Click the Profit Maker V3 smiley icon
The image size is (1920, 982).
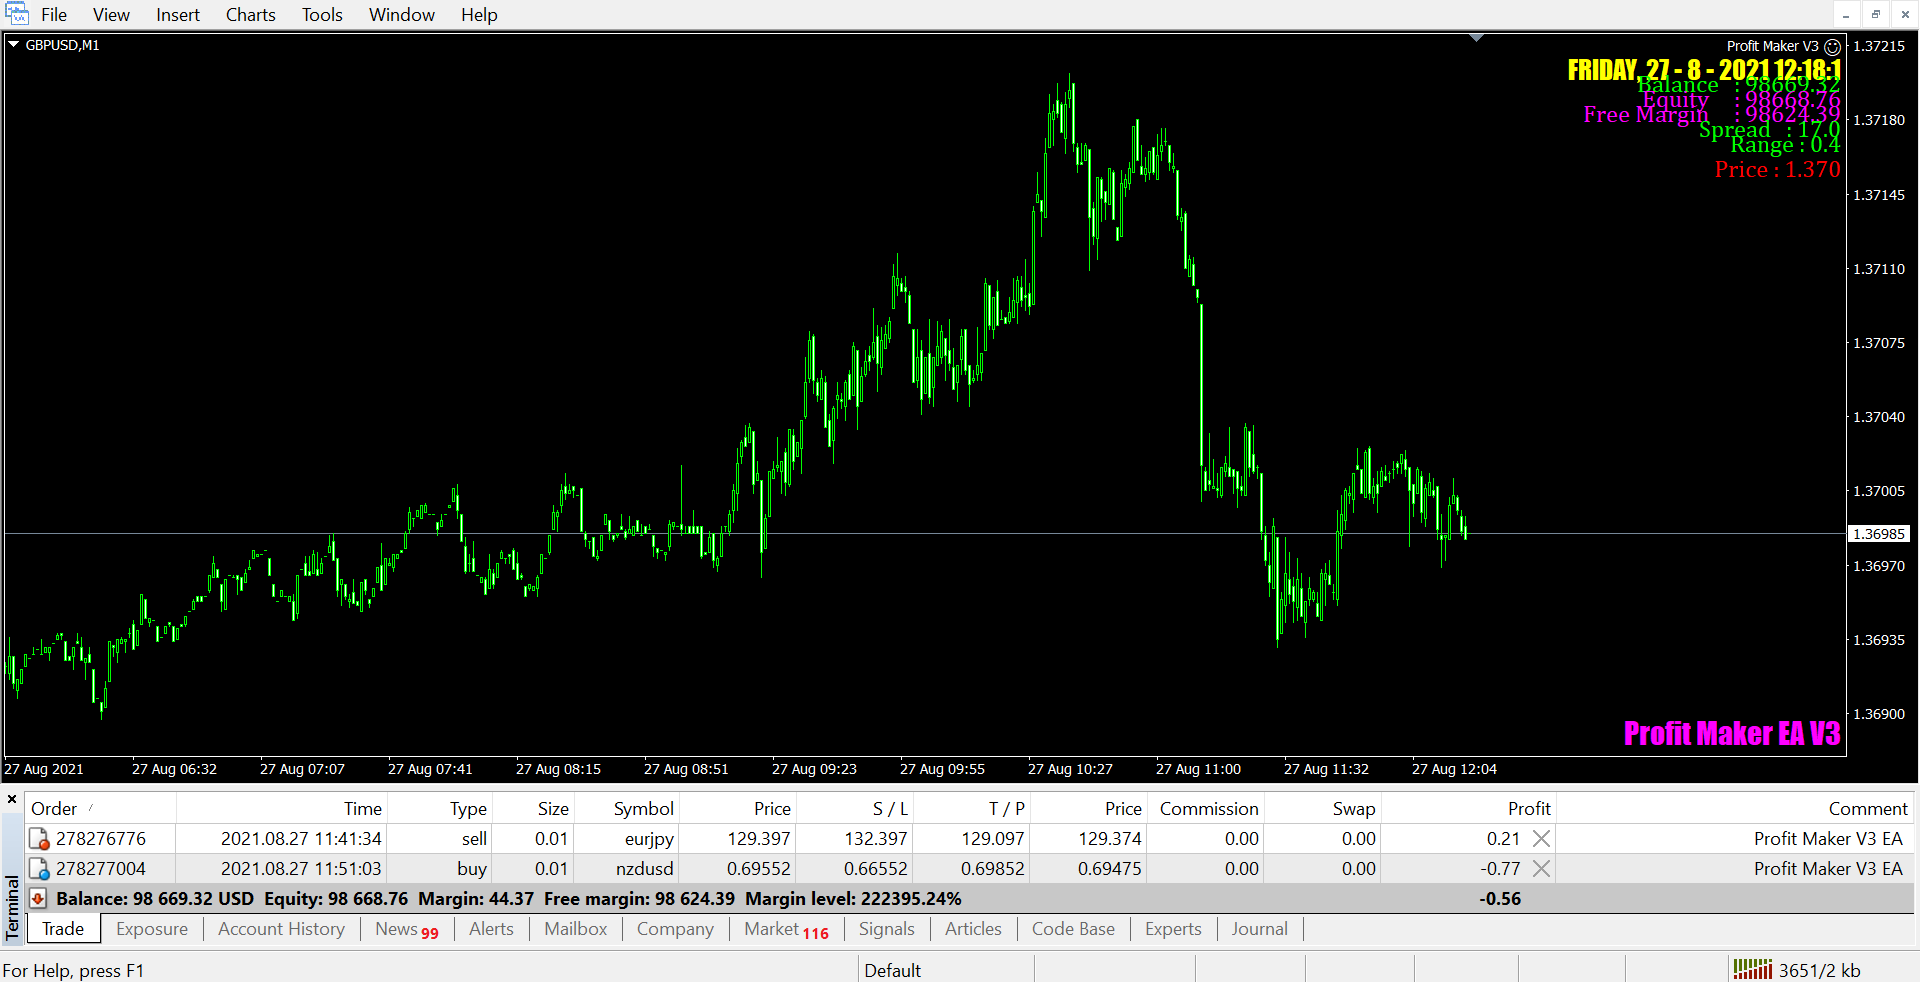click(x=1832, y=47)
